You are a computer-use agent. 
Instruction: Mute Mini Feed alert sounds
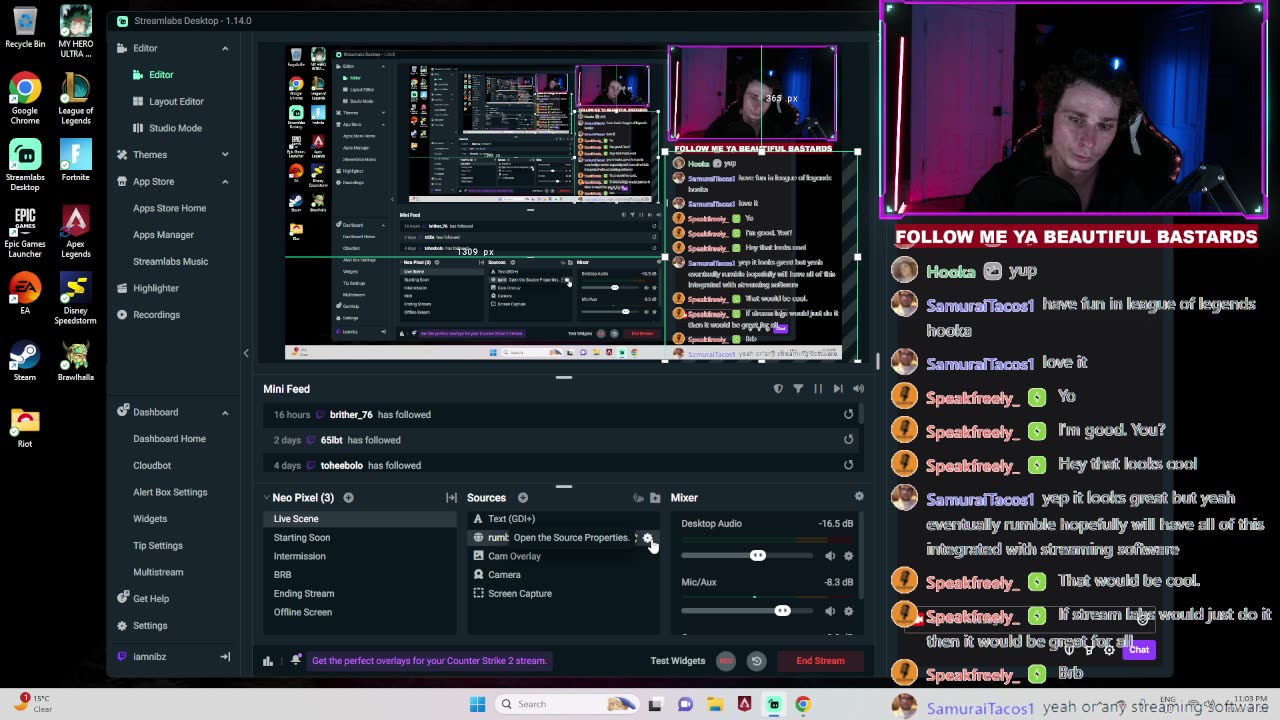point(858,389)
